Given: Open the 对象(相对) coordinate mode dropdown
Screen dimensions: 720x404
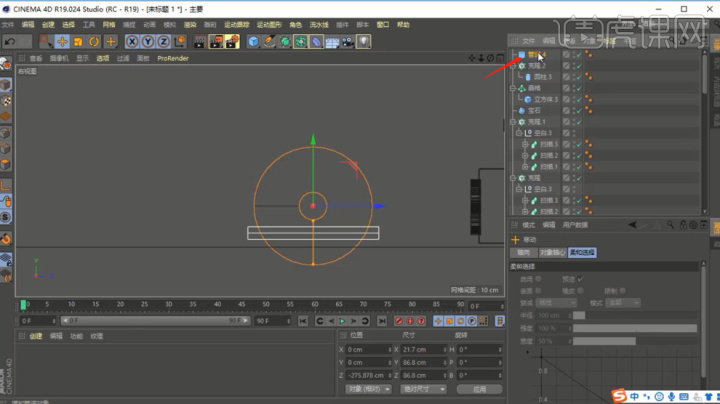Looking at the screenshot, I should [x=368, y=388].
